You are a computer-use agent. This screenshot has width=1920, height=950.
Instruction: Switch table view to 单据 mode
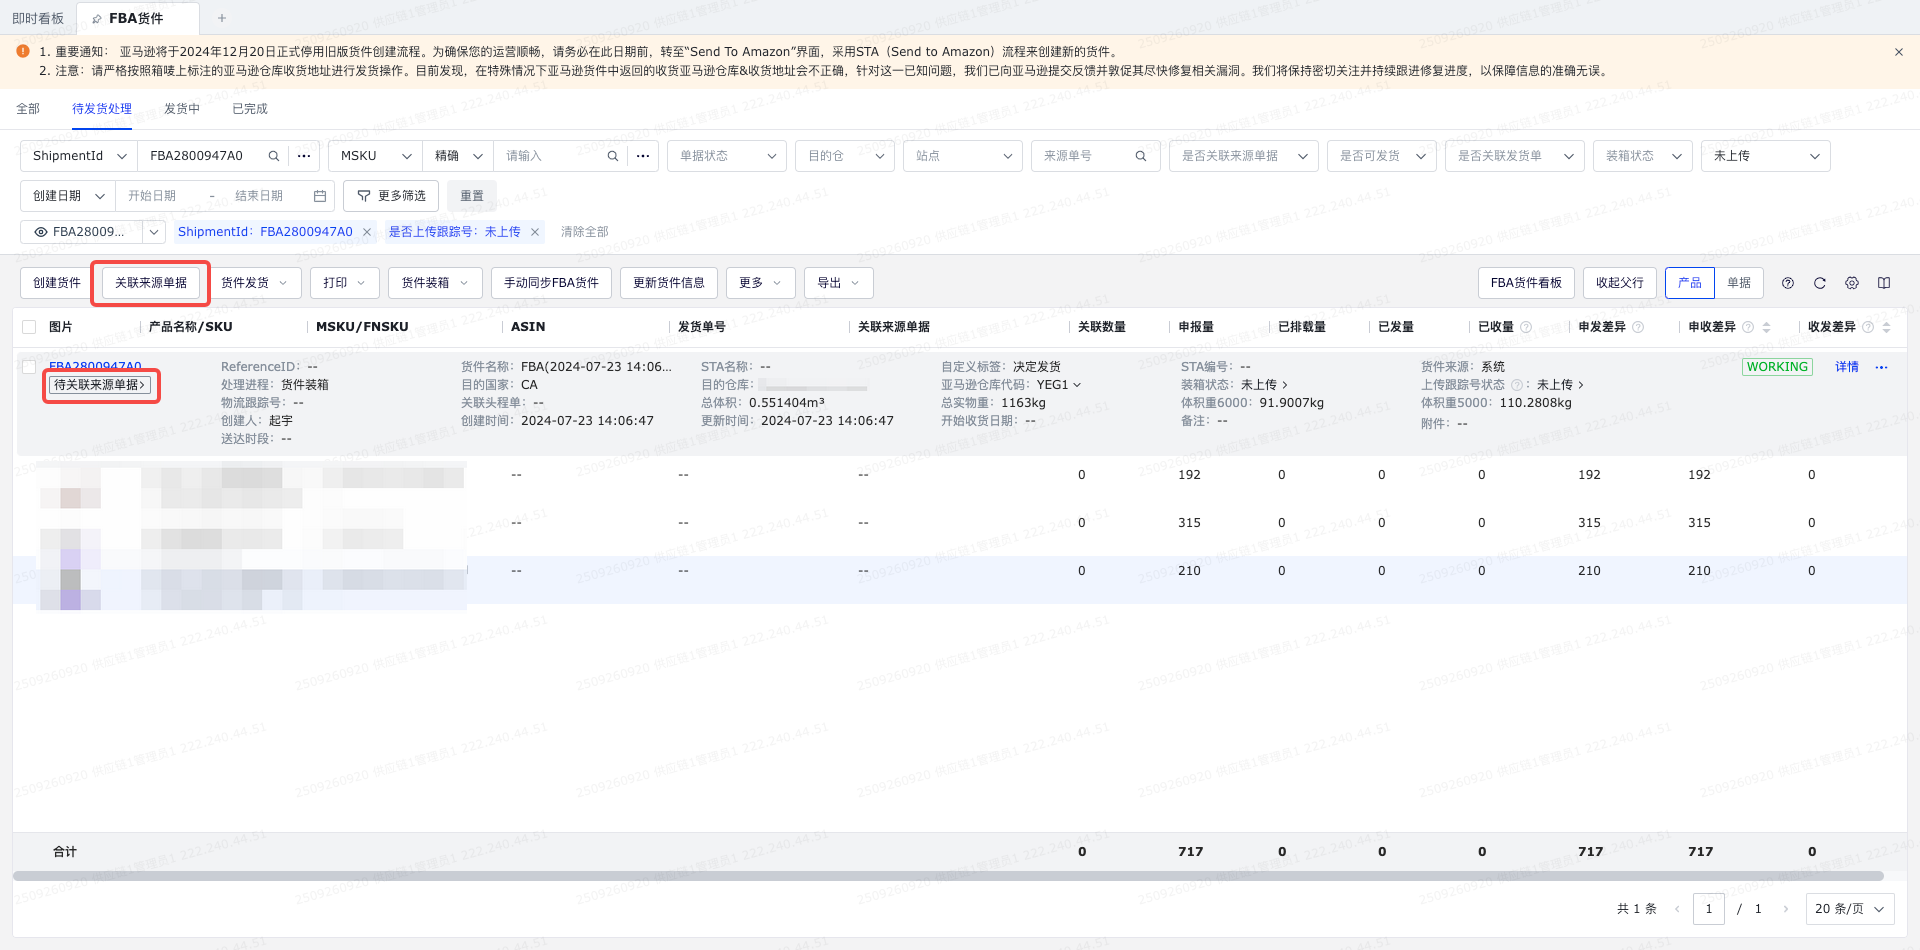[1739, 283]
